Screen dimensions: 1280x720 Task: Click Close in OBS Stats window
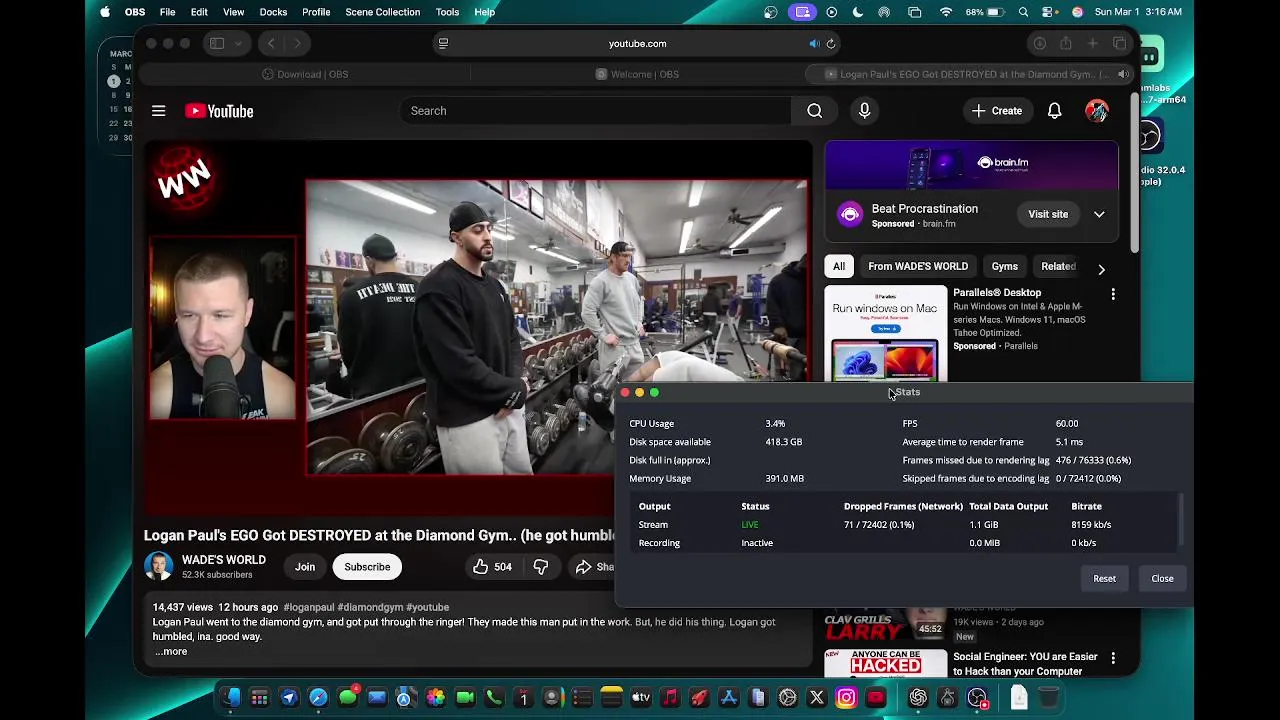[1162, 579]
